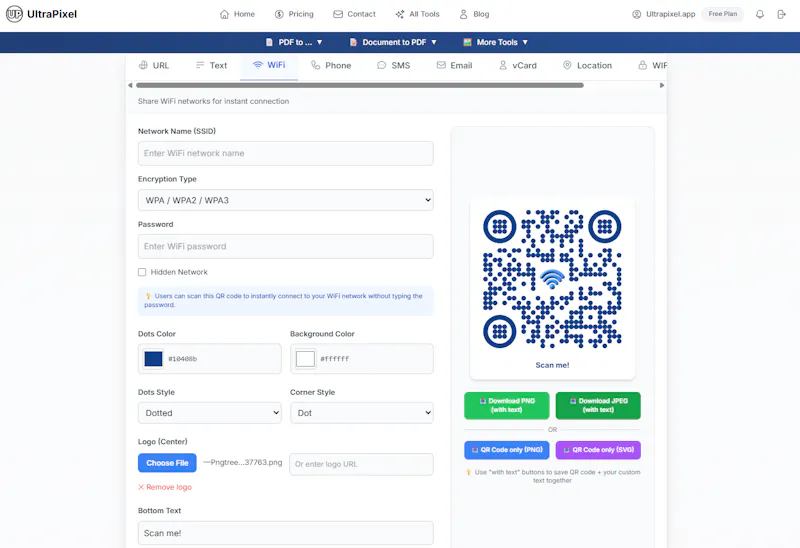This screenshot has width=800, height=548.
Task: Click the Ultrapixel.app account name
Action: pyautogui.click(x=670, y=14)
